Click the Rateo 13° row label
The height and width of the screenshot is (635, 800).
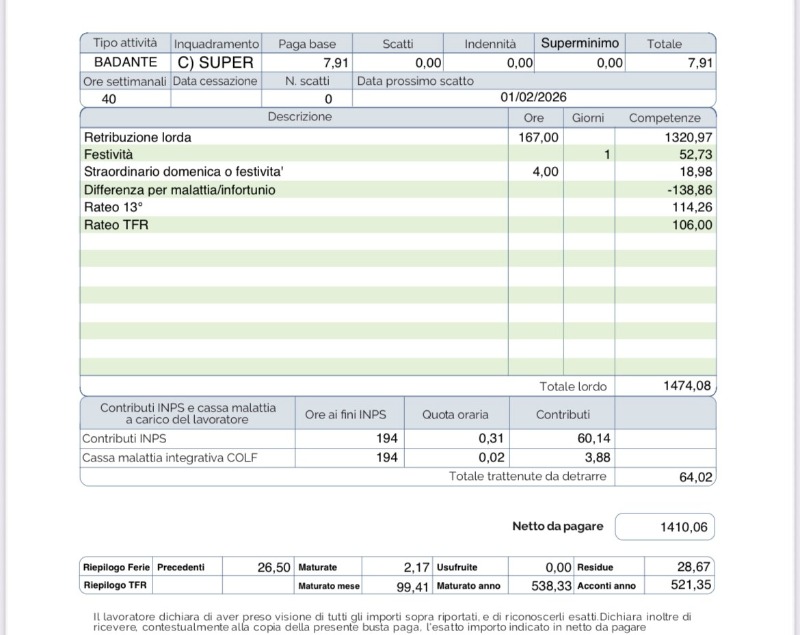coord(113,207)
